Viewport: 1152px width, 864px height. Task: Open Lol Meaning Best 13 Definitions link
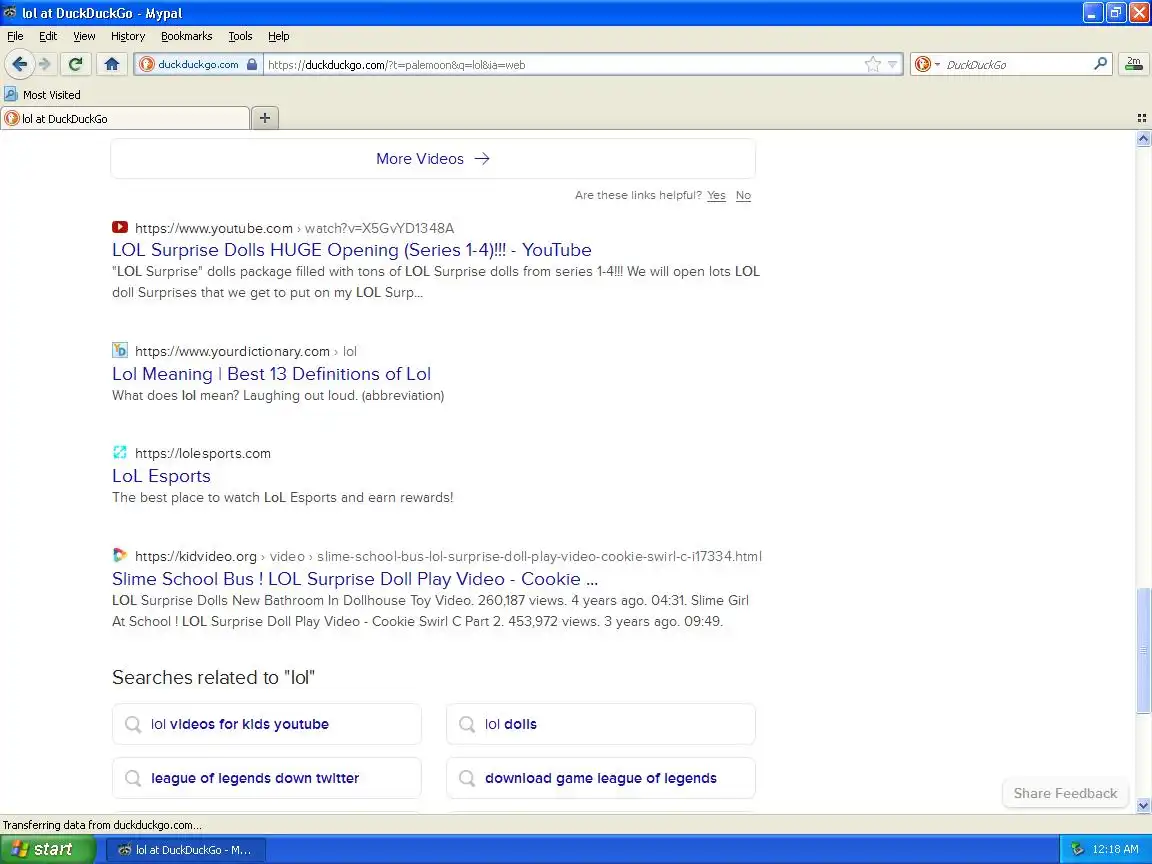271,374
